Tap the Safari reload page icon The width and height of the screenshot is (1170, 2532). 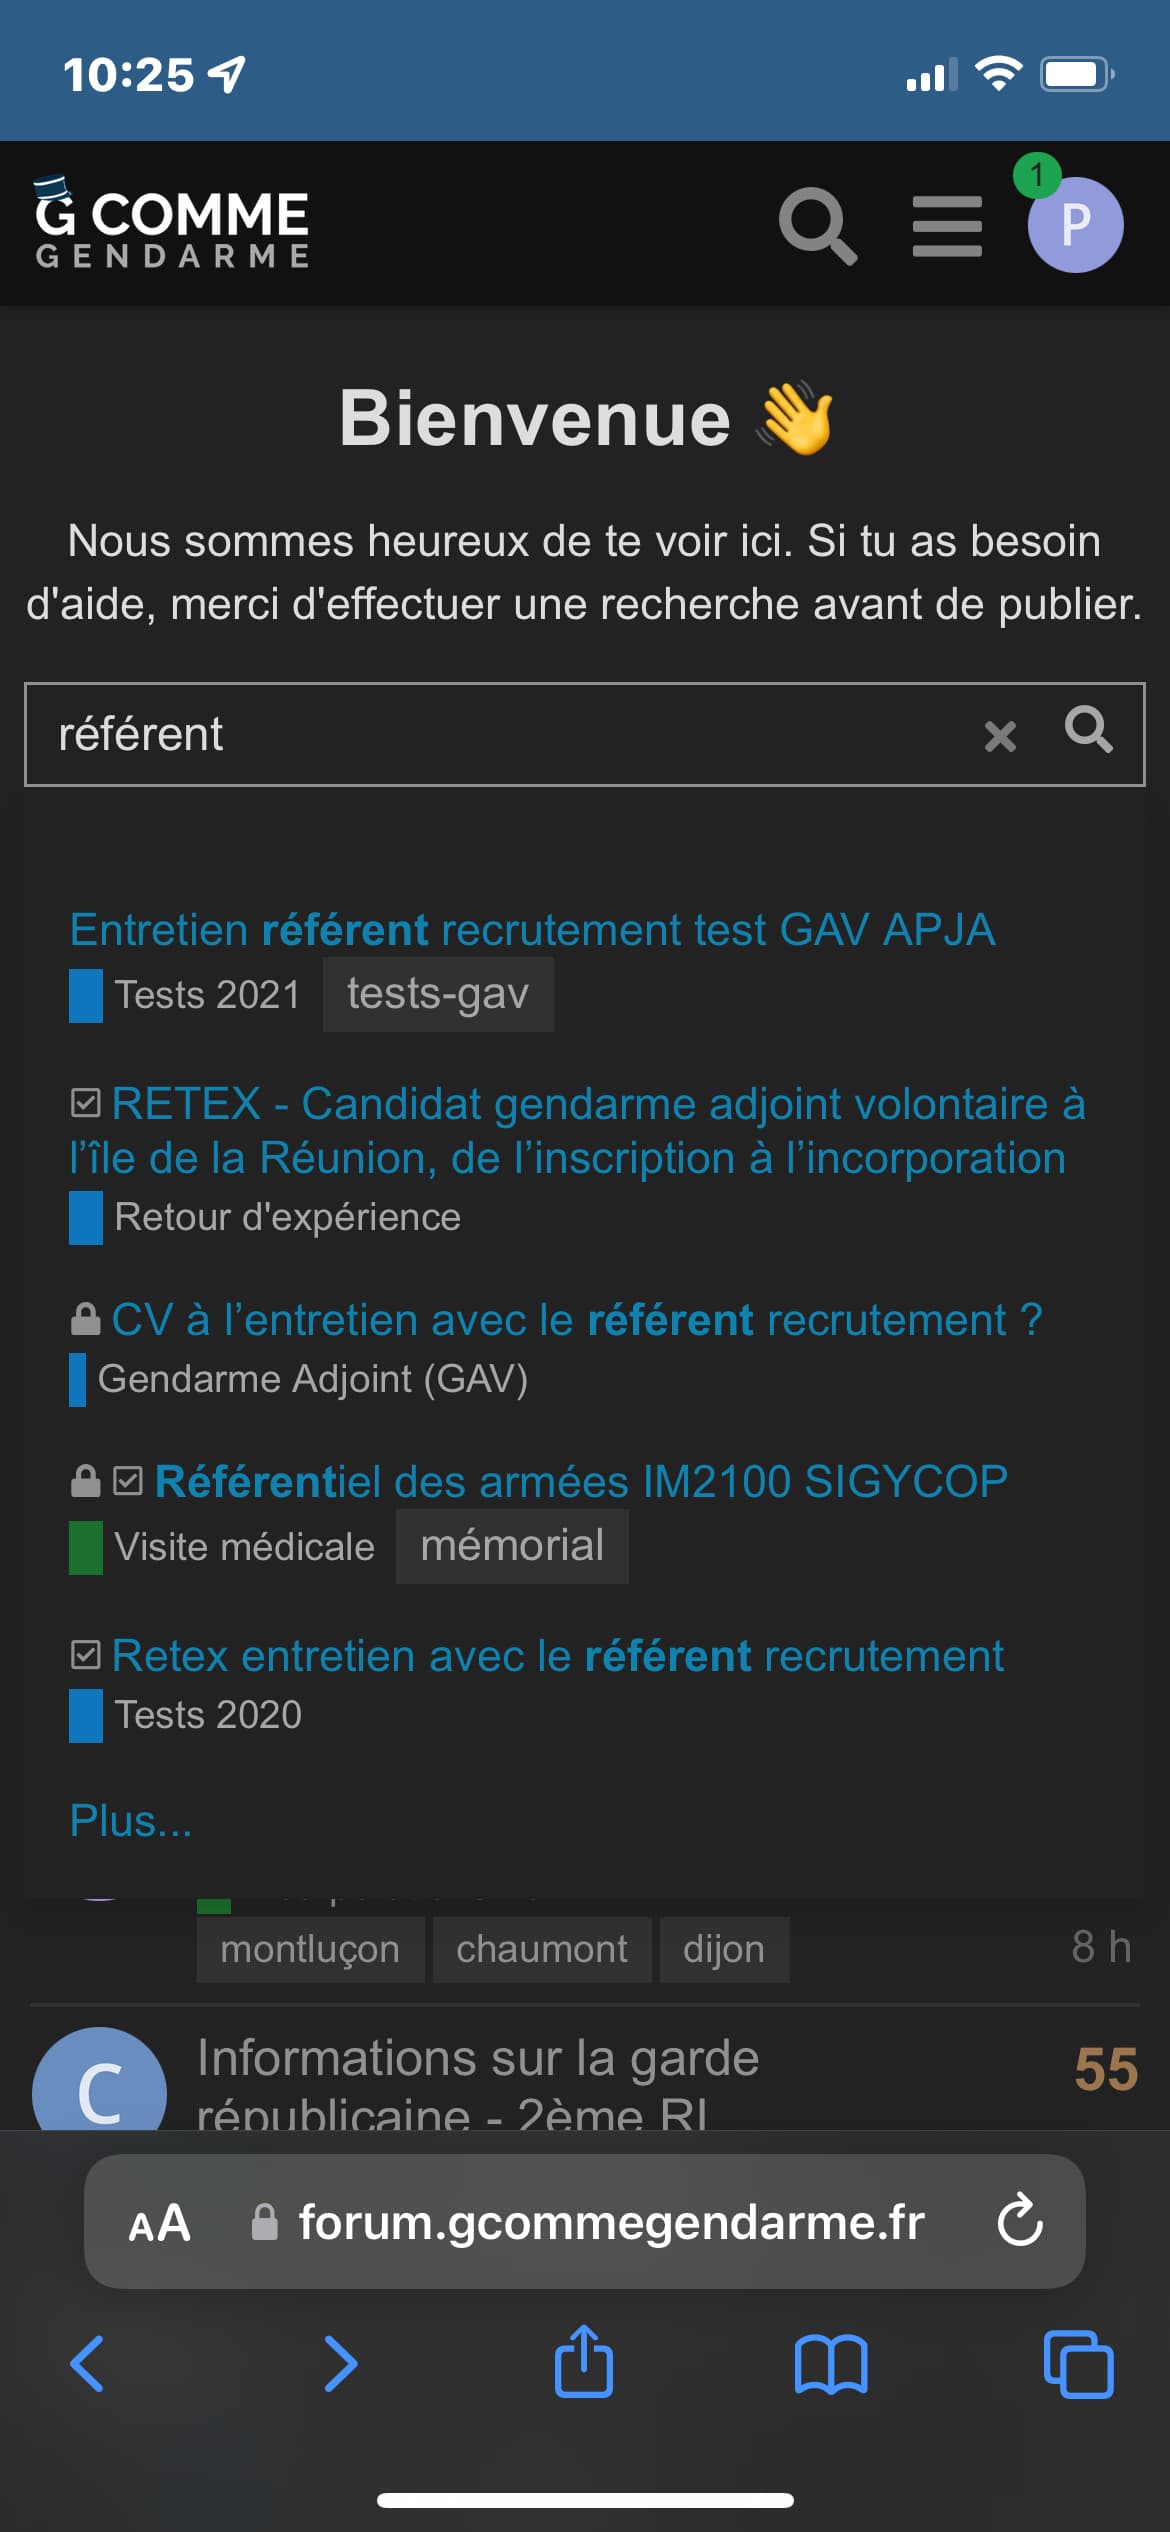(1020, 2221)
